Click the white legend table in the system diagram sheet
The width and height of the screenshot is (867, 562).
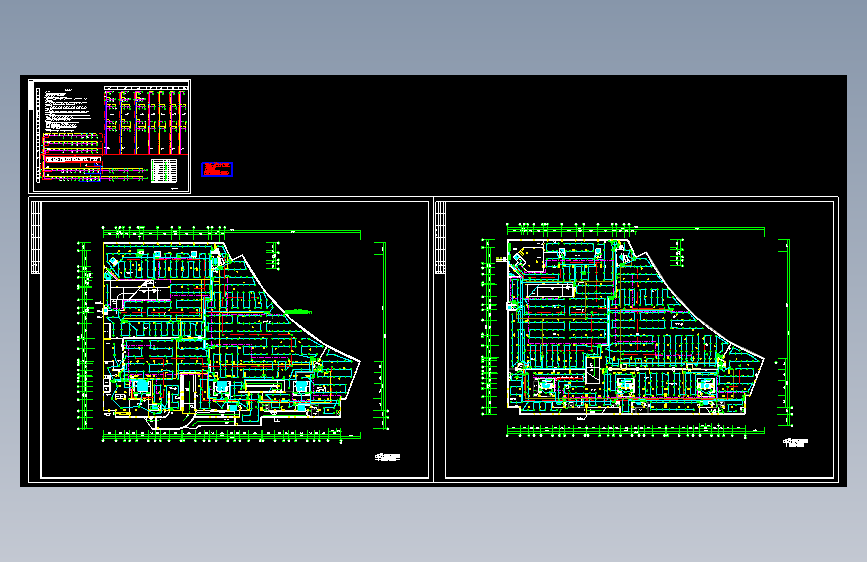pyautogui.click(x=164, y=170)
